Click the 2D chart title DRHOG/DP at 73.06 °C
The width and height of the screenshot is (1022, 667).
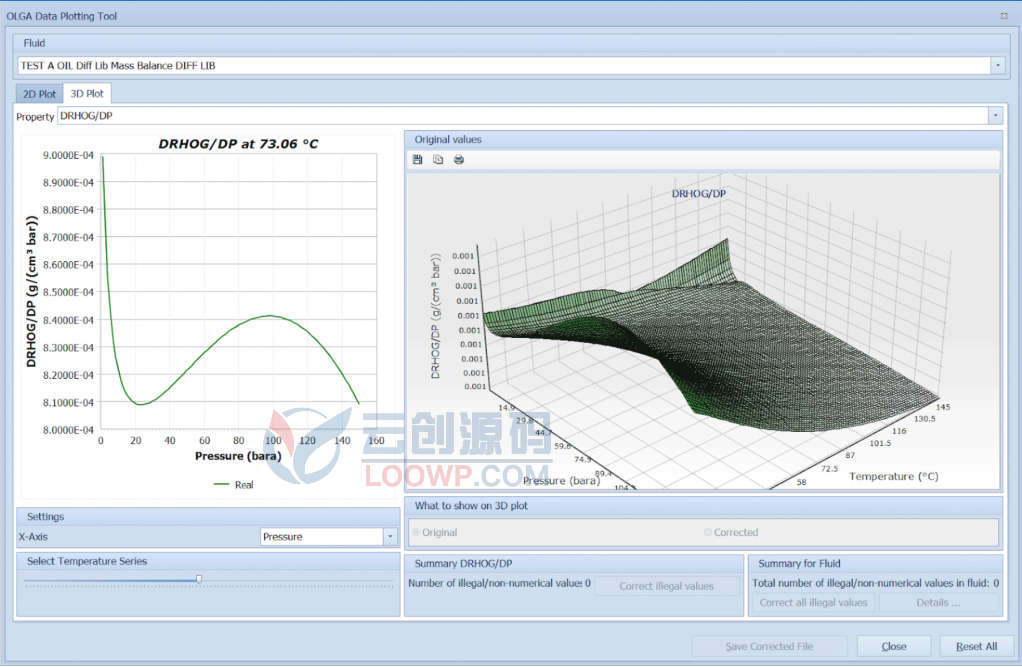239,143
